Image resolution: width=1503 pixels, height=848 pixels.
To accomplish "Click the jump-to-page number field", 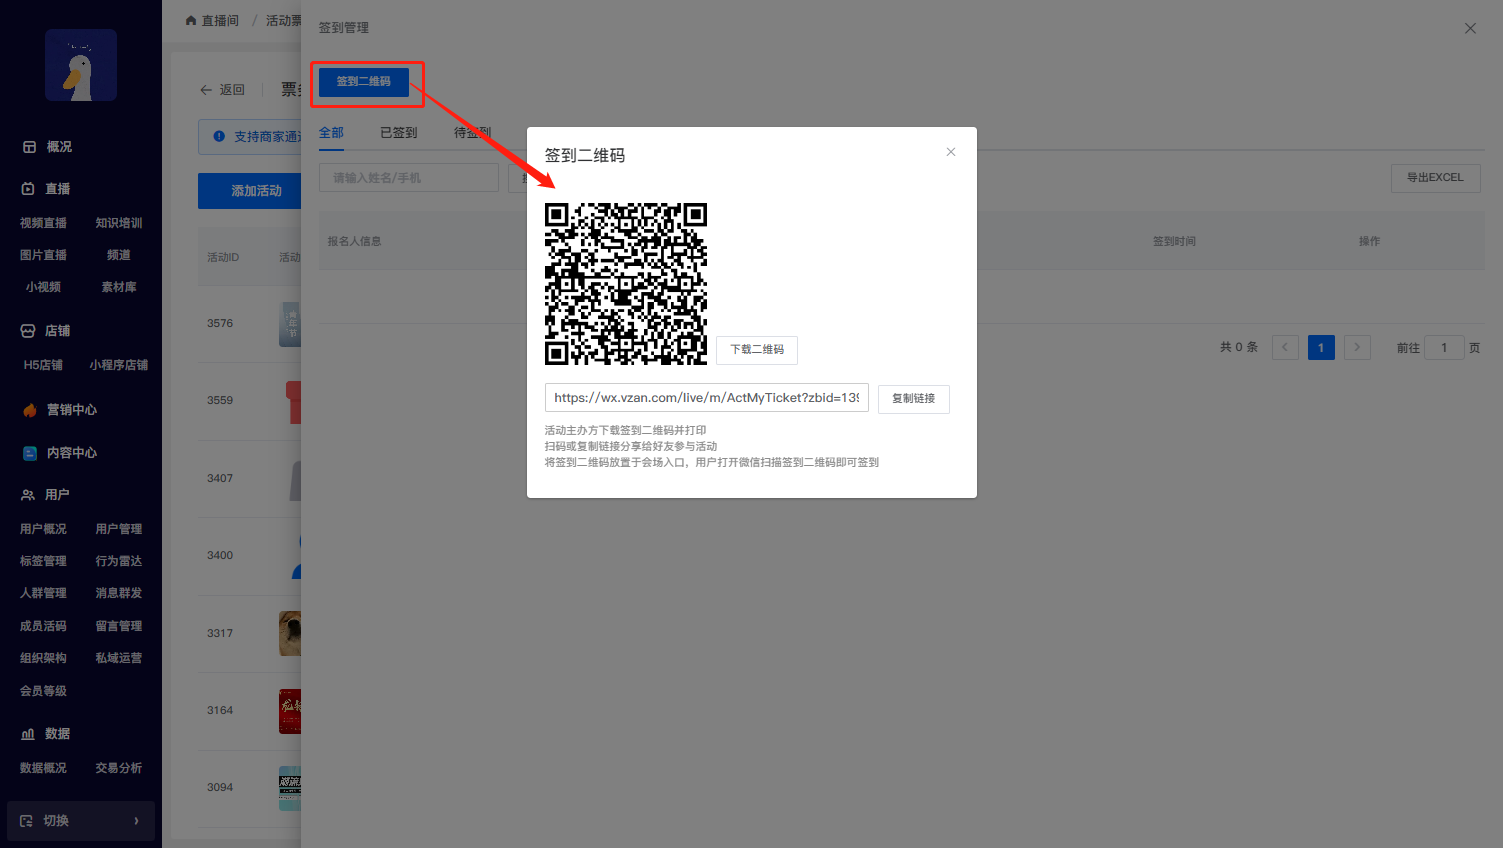I will (1444, 347).
